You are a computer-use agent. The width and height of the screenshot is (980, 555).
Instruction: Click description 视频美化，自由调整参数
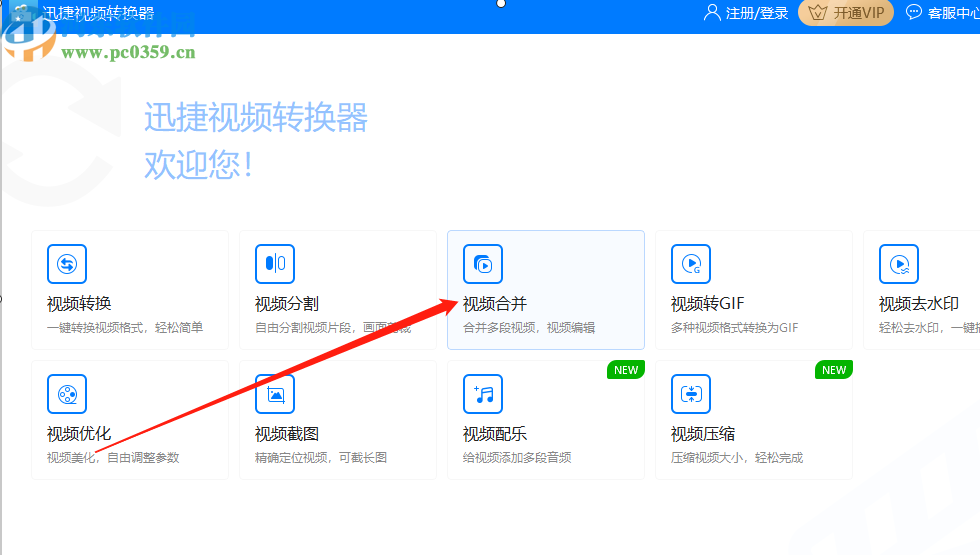[x=113, y=458]
